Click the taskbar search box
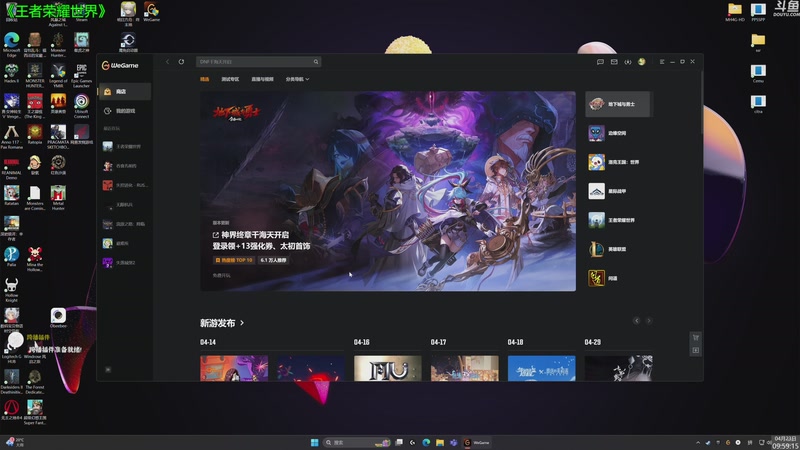The height and width of the screenshot is (450, 800). pyautogui.click(x=357, y=442)
